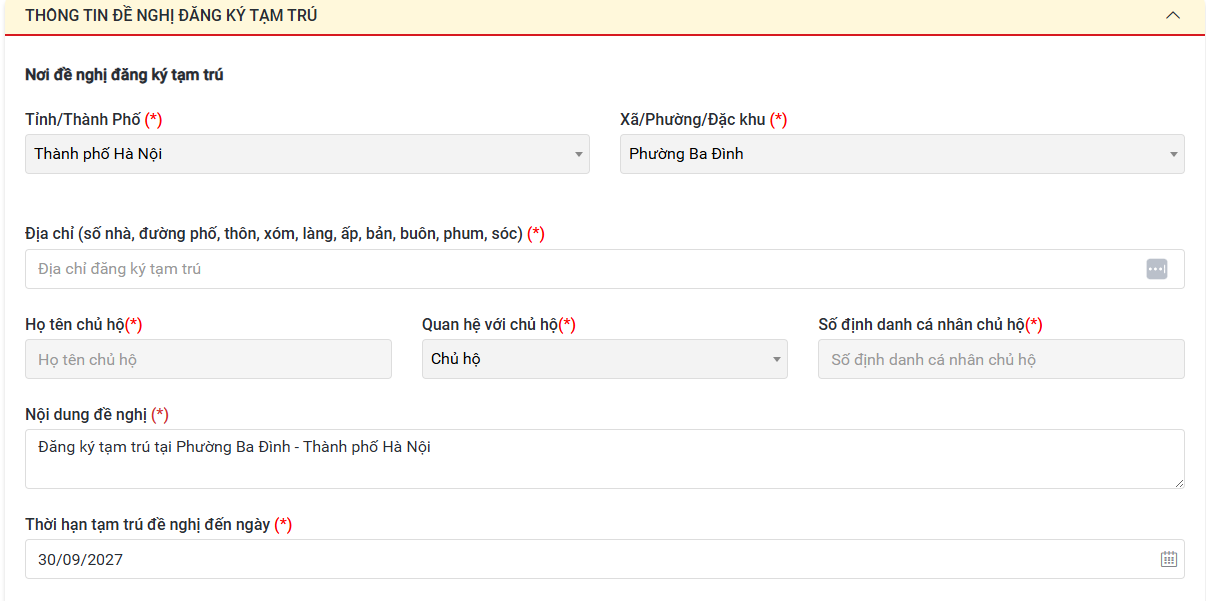Click the calendar icon in date field
Screen dimensions: 1206x601
[1168, 560]
